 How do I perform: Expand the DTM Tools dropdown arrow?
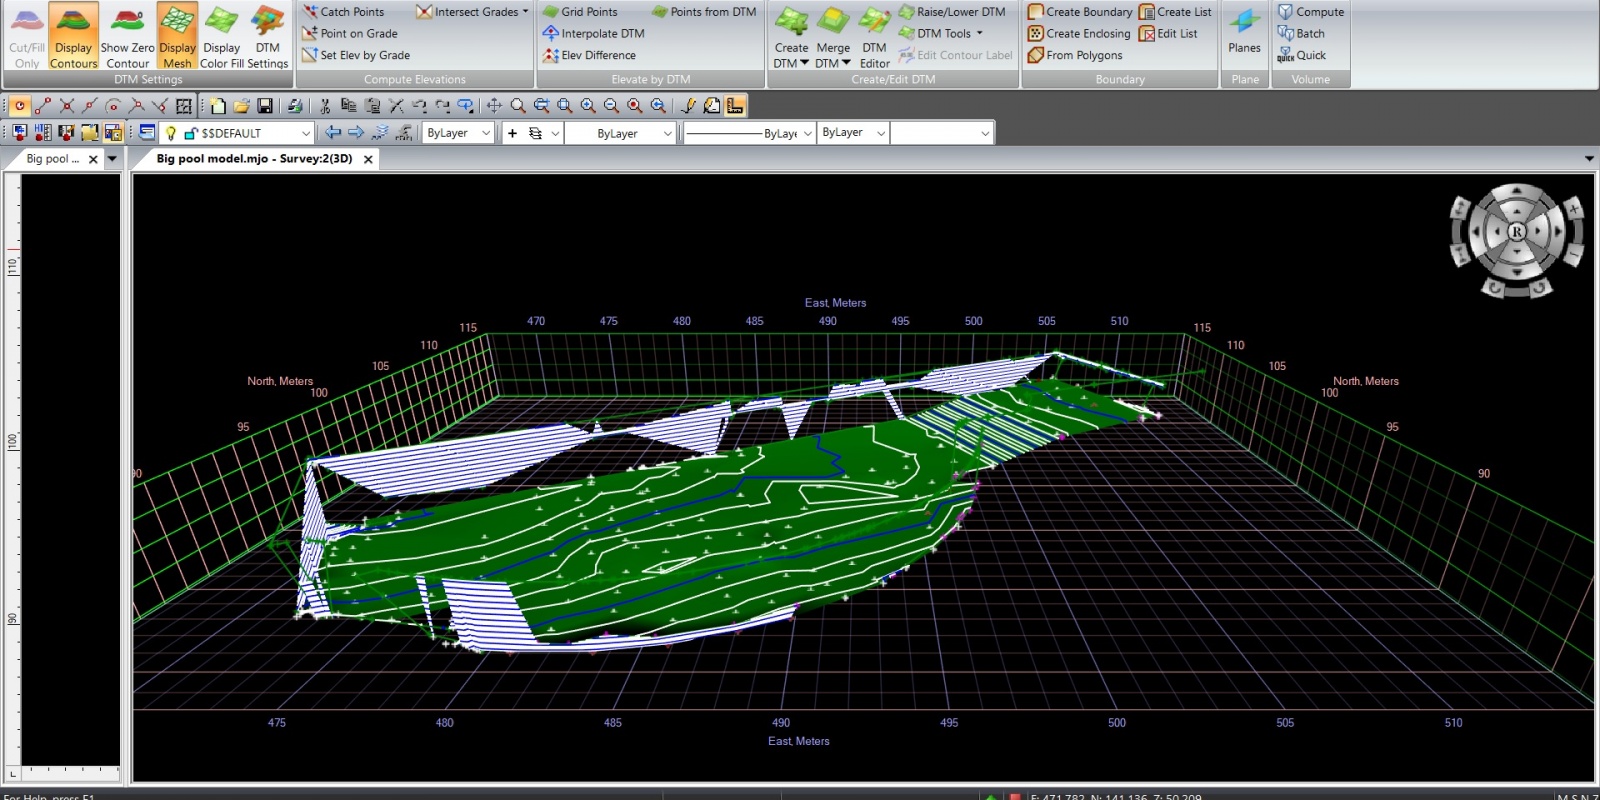pos(980,33)
